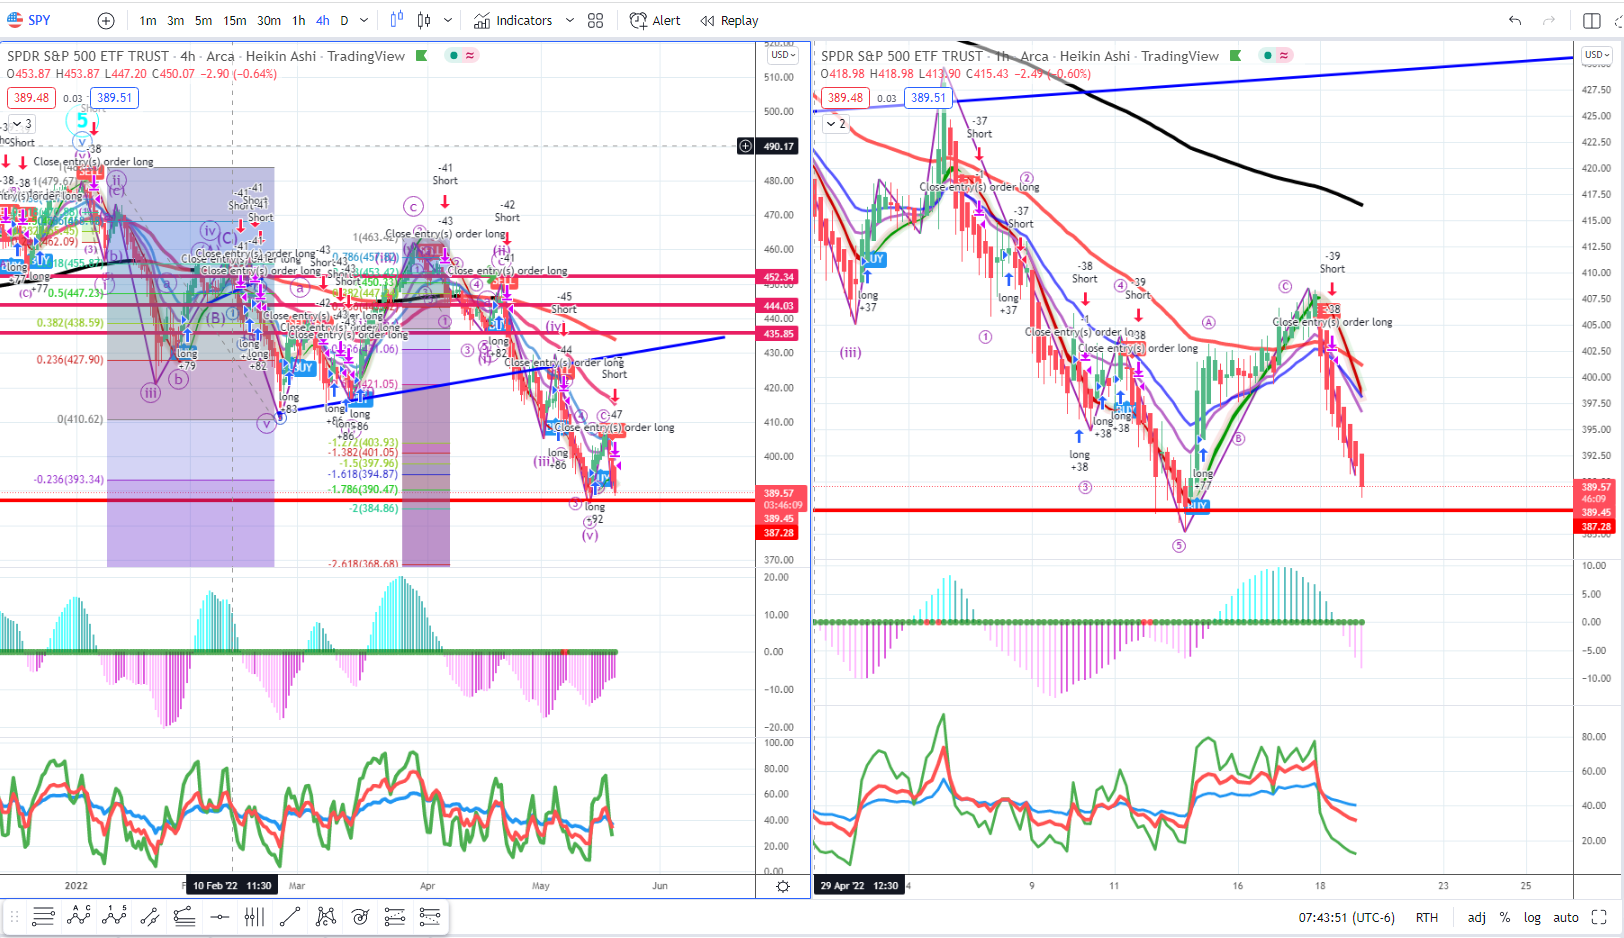1624x938 pixels.
Task: Select the XABCD pattern tool
Action: [325, 916]
